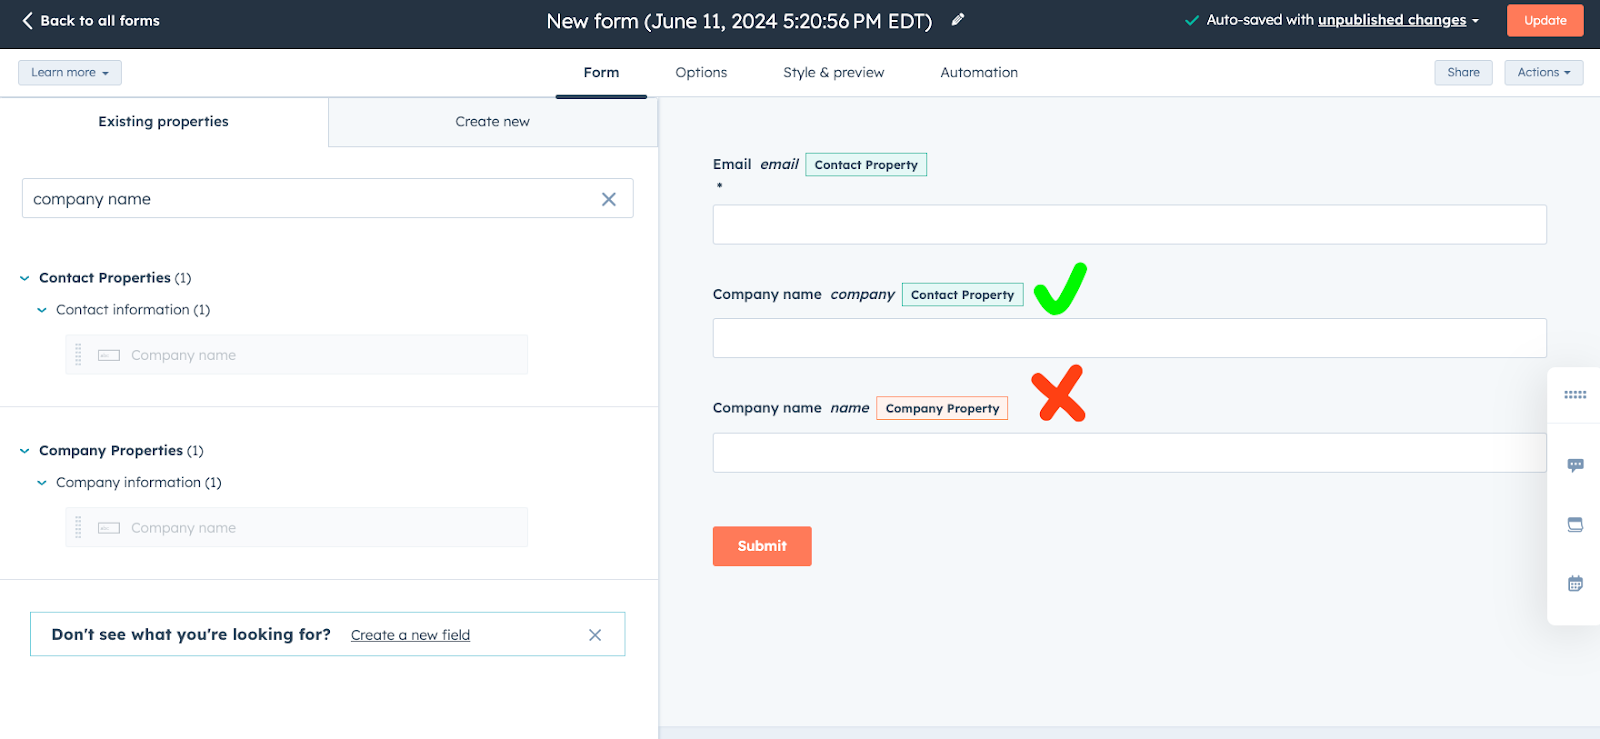1600x739 pixels.
Task: Select Company name's Contact Property tag
Action: pos(962,295)
